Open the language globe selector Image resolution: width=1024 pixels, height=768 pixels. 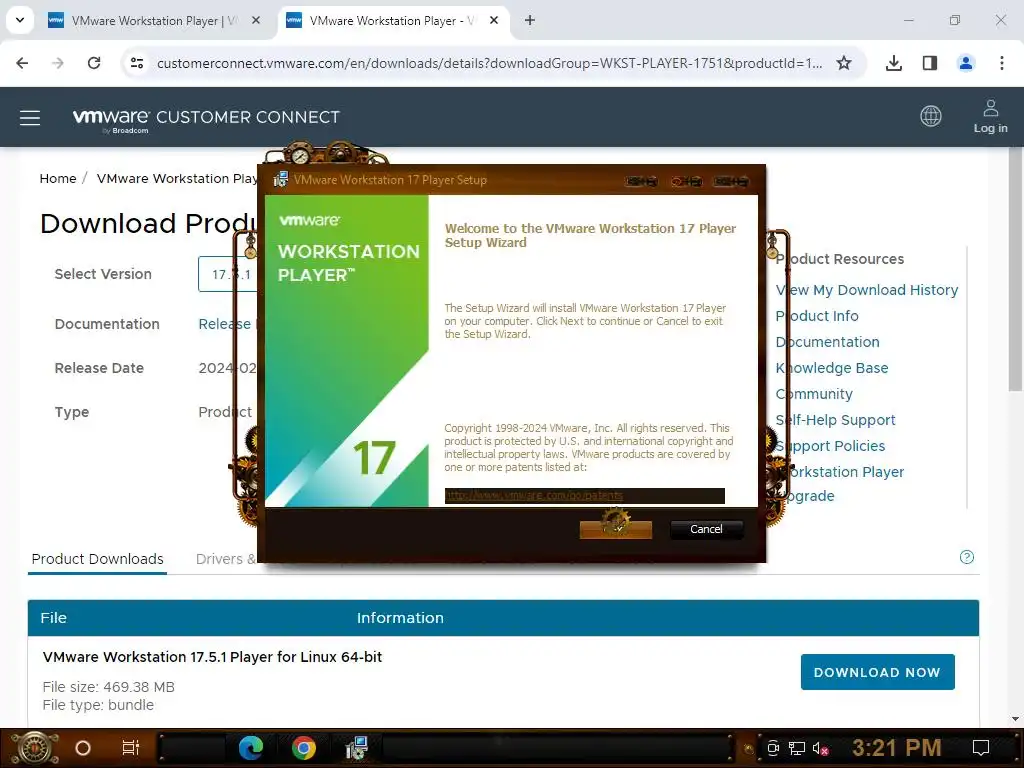tap(931, 116)
